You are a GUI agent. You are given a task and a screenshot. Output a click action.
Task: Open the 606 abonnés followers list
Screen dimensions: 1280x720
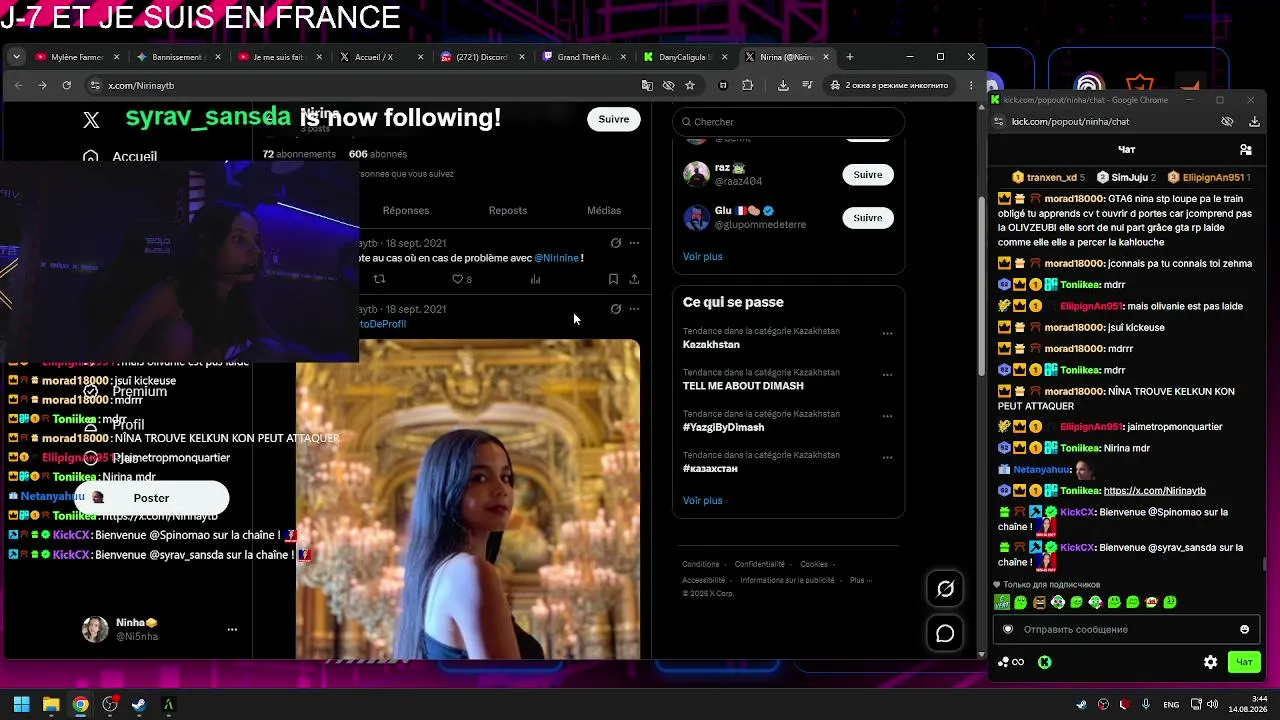coord(378,154)
